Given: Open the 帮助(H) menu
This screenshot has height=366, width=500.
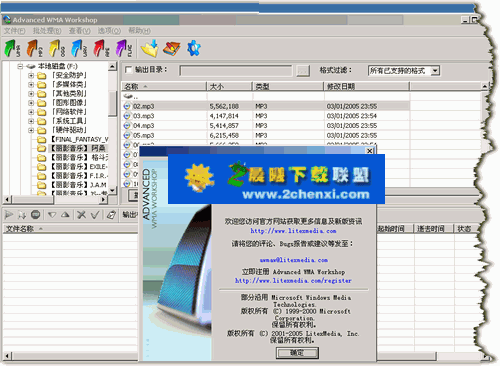Looking at the screenshot, I should pyautogui.click(x=139, y=31).
